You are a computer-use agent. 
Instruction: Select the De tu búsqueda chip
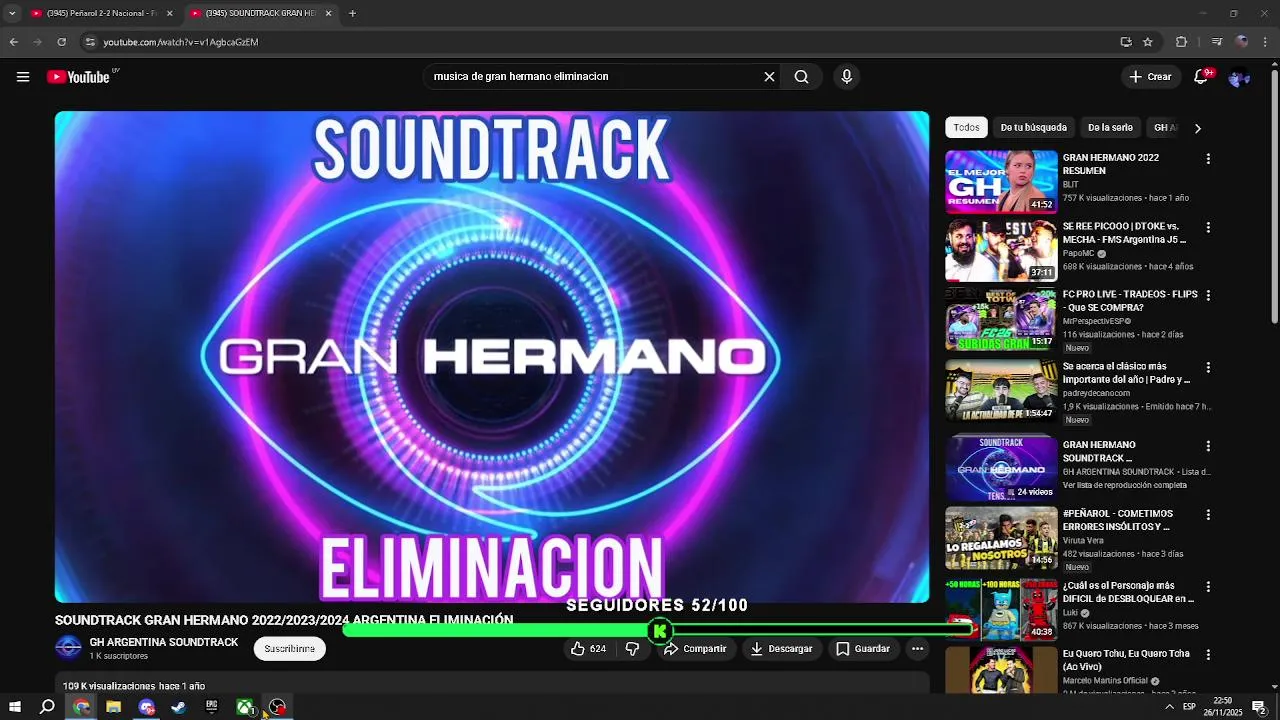[1033, 128]
